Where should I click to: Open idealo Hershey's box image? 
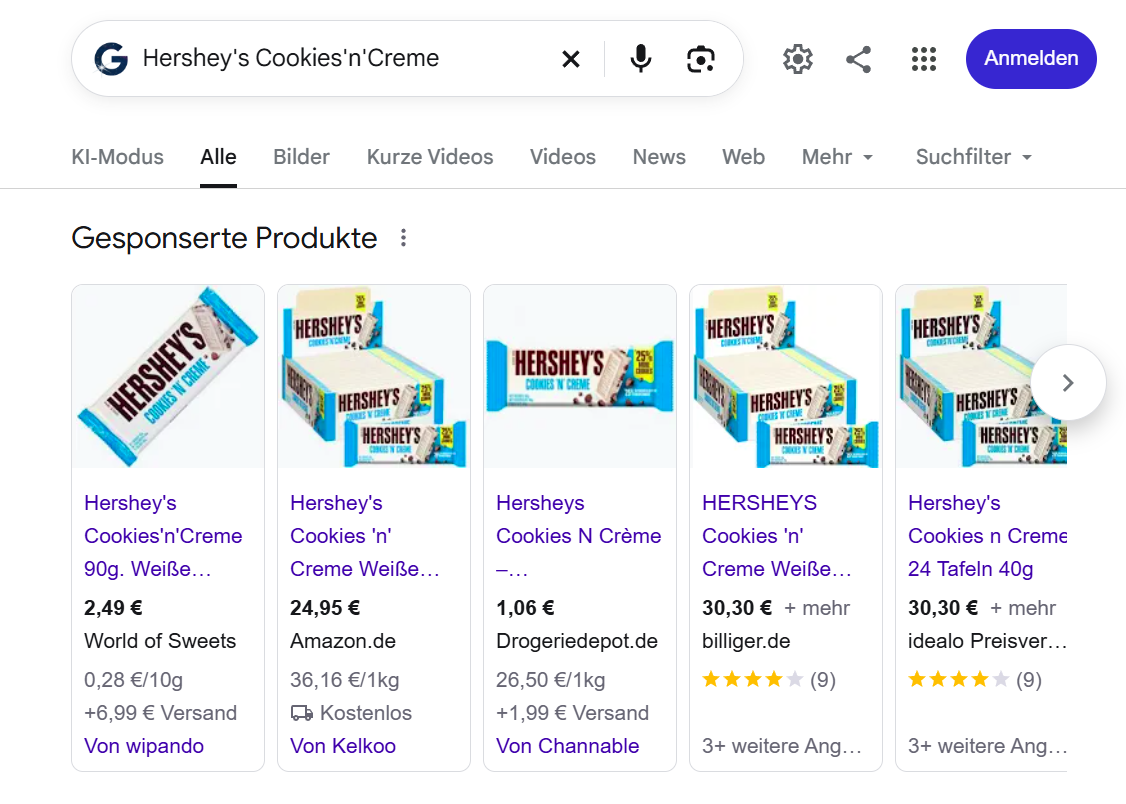981,377
